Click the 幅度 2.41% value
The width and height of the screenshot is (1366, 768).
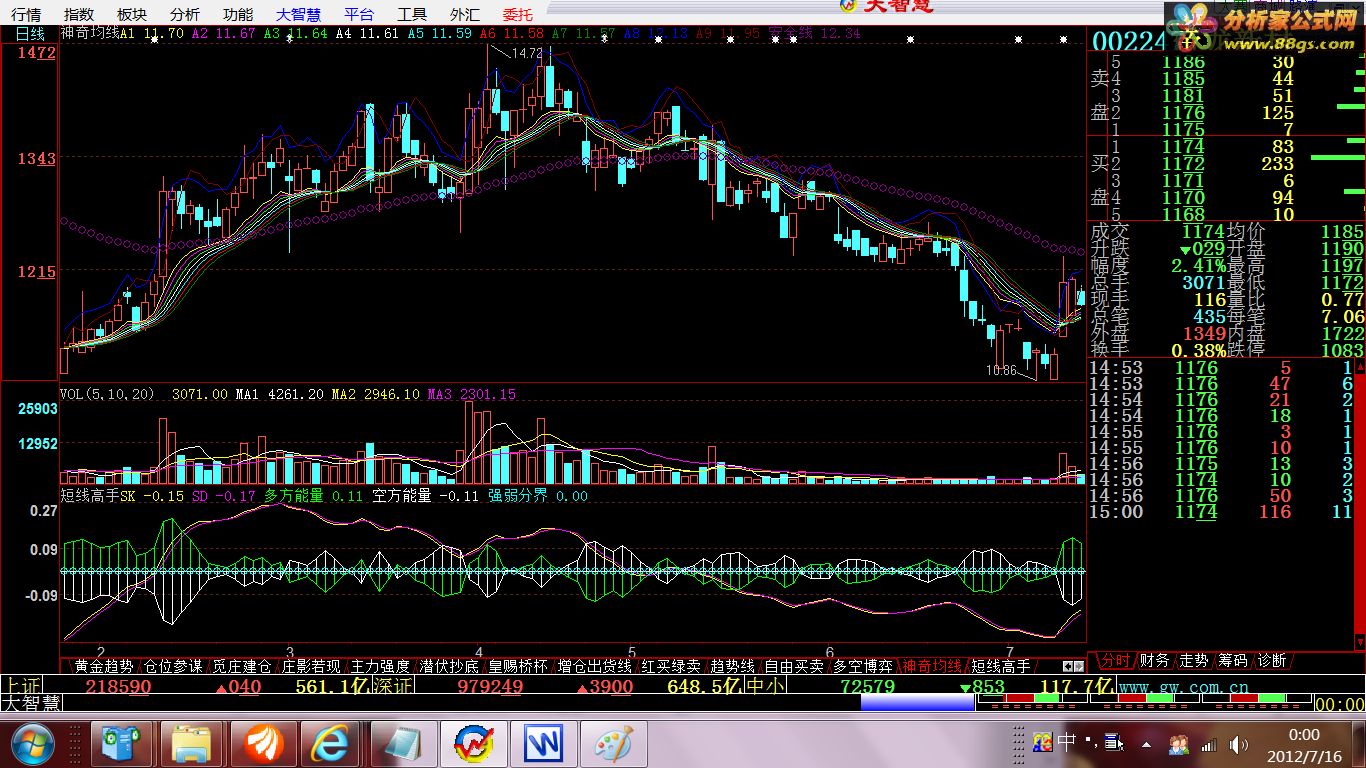pyautogui.click(x=1199, y=266)
